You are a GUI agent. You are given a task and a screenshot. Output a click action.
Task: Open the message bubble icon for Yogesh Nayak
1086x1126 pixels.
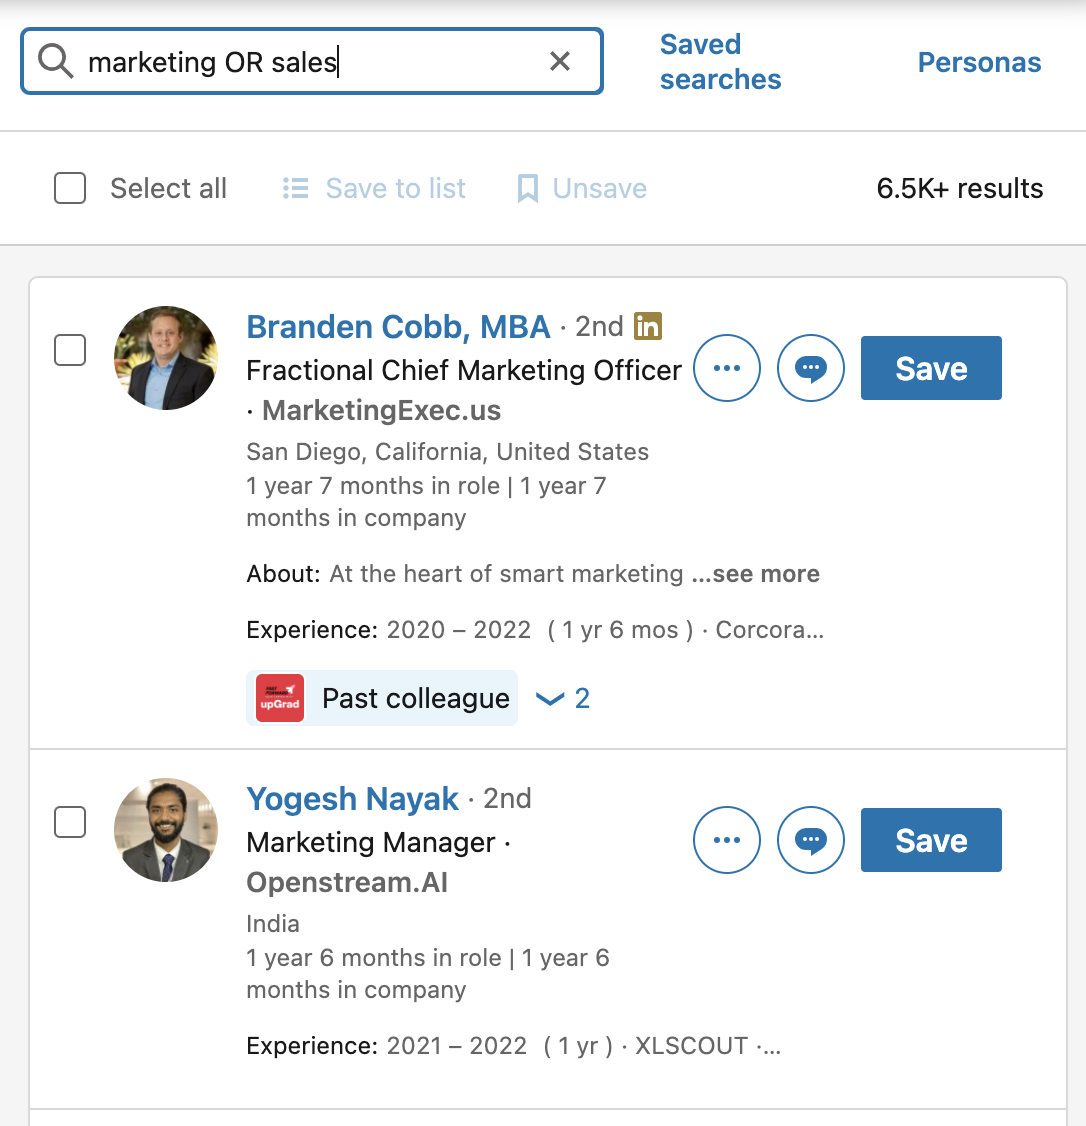(x=811, y=840)
